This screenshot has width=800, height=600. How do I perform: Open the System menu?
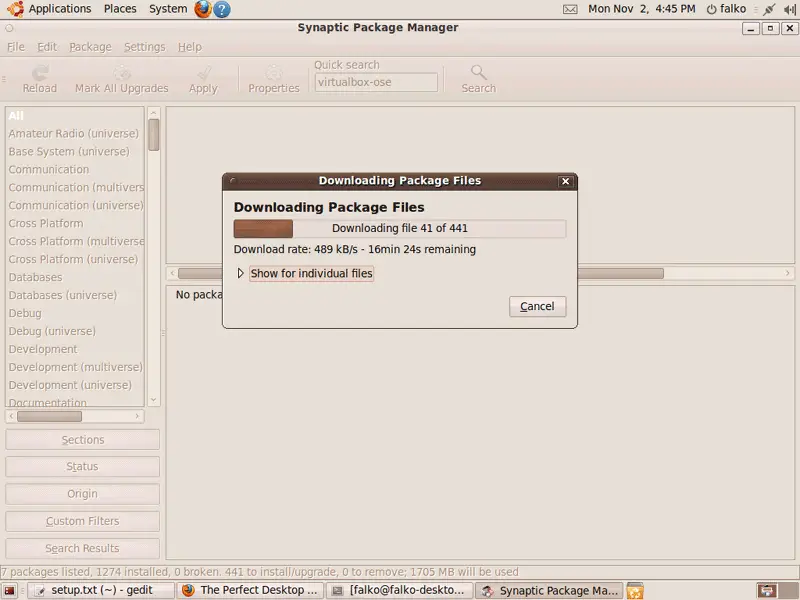[168, 9]
